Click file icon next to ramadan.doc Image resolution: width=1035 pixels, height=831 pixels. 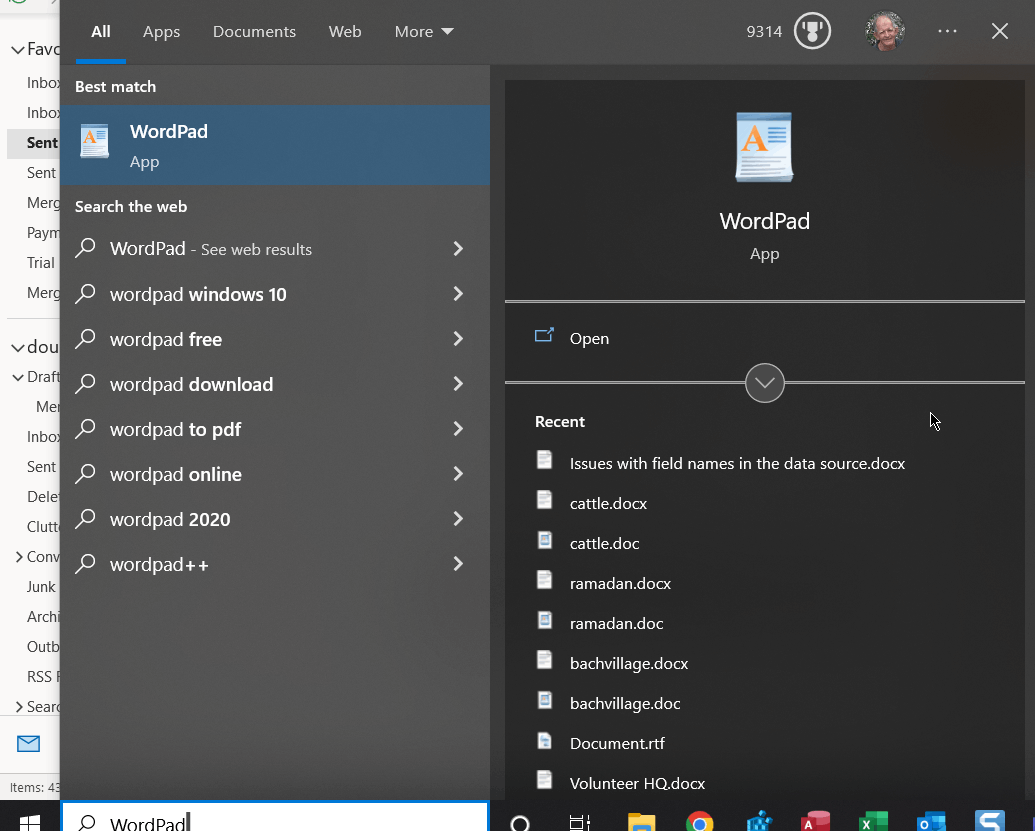[x=545, y=620]
